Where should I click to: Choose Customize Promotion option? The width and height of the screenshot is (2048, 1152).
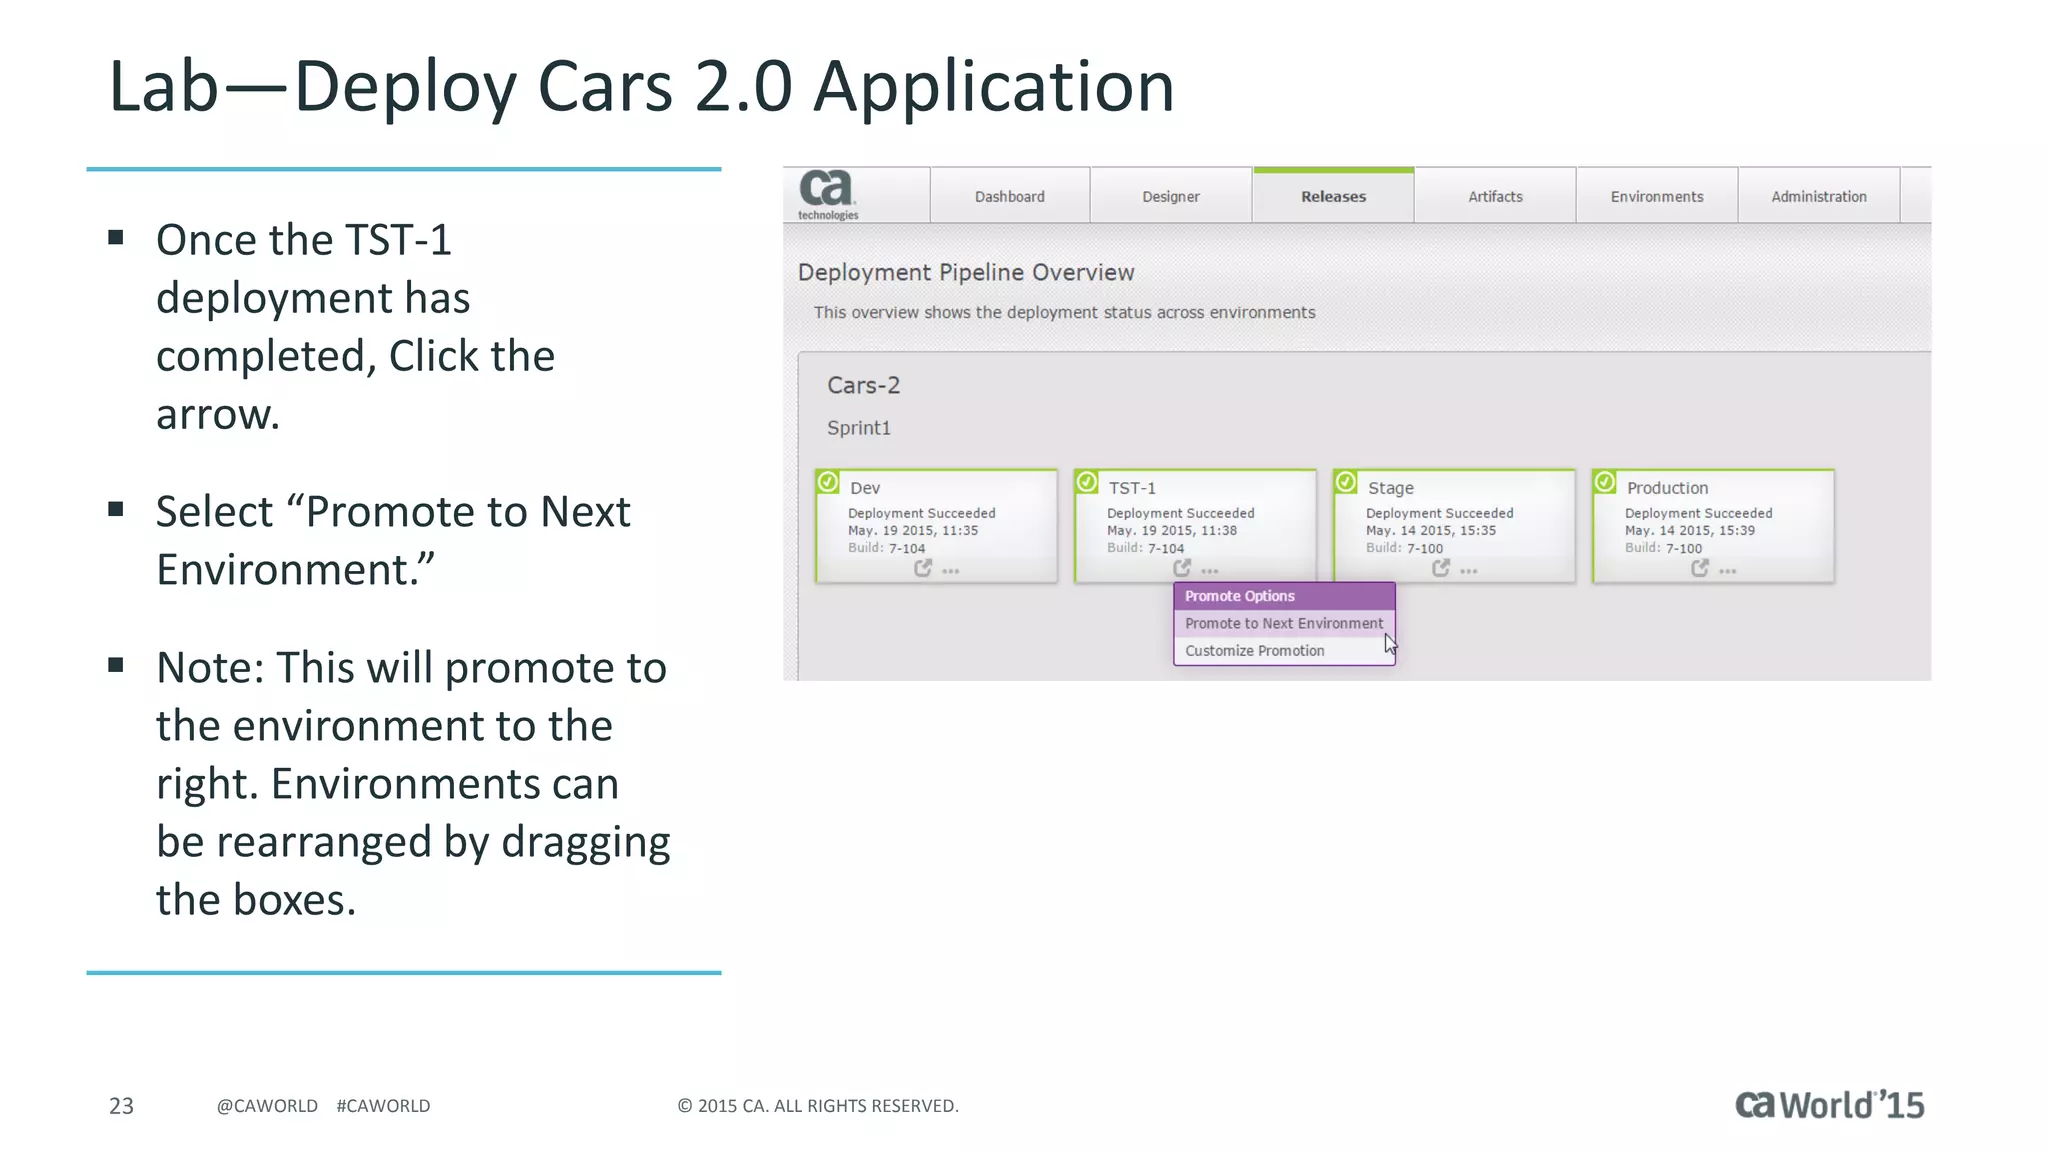coord(1284,650)
